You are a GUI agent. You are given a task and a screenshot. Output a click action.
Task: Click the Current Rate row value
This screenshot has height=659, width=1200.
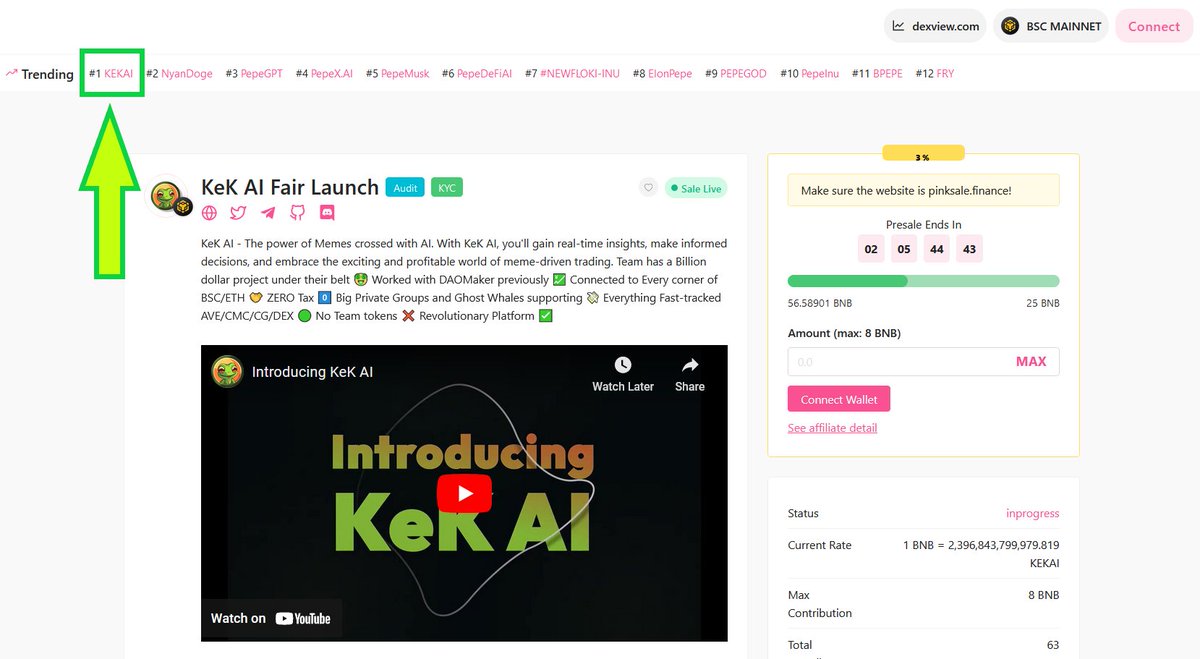[x=980, y=554]
